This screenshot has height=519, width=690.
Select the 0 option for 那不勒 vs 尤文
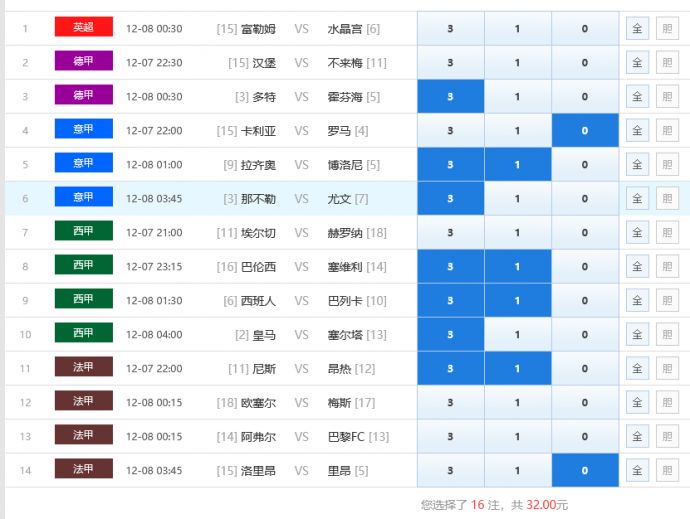point(584,199)
